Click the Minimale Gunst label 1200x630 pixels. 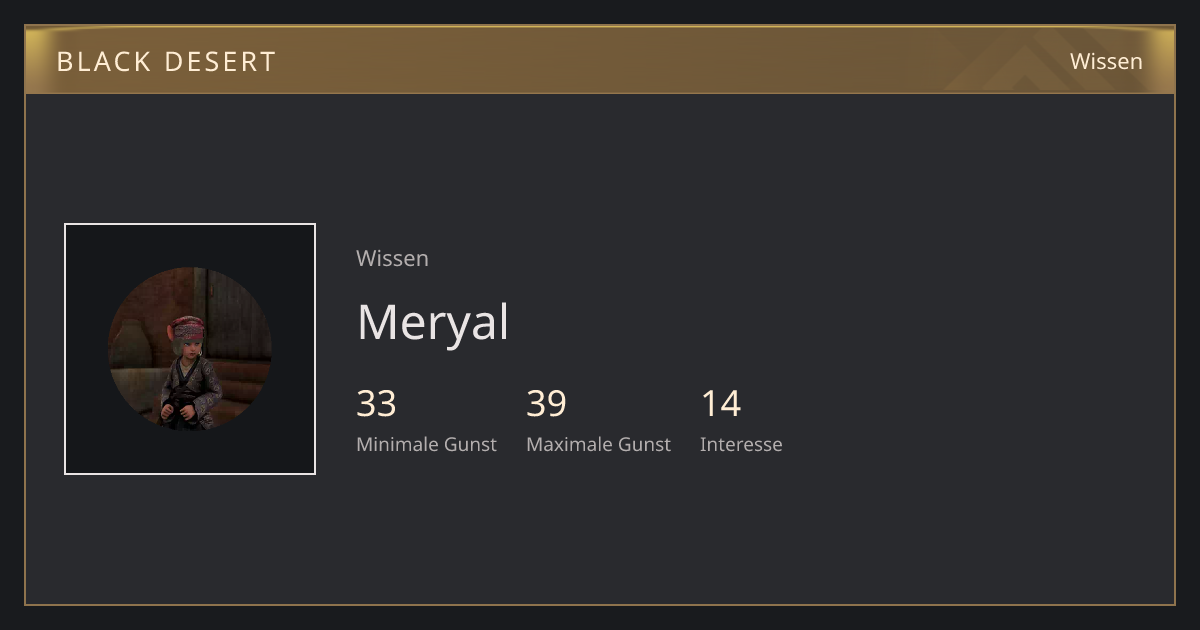[x=426, y=444]
